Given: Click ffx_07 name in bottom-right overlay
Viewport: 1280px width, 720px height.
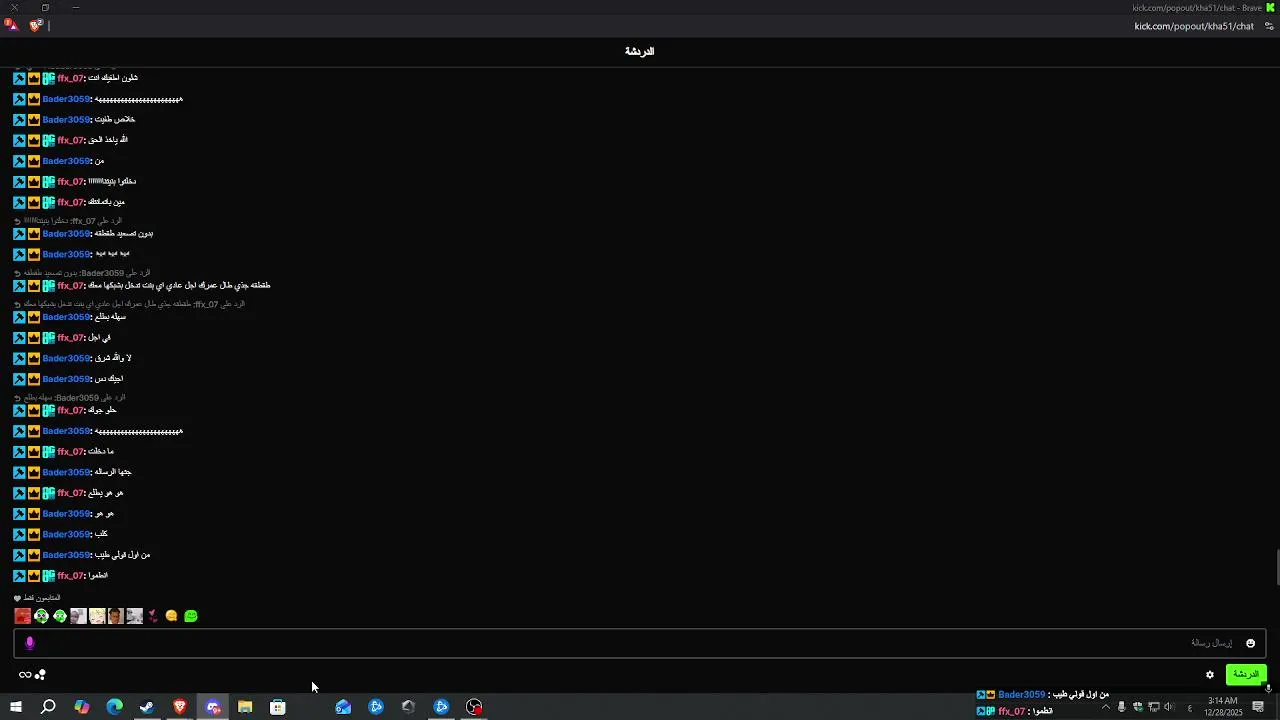Looking at the screenshot, I should 1011,711.
